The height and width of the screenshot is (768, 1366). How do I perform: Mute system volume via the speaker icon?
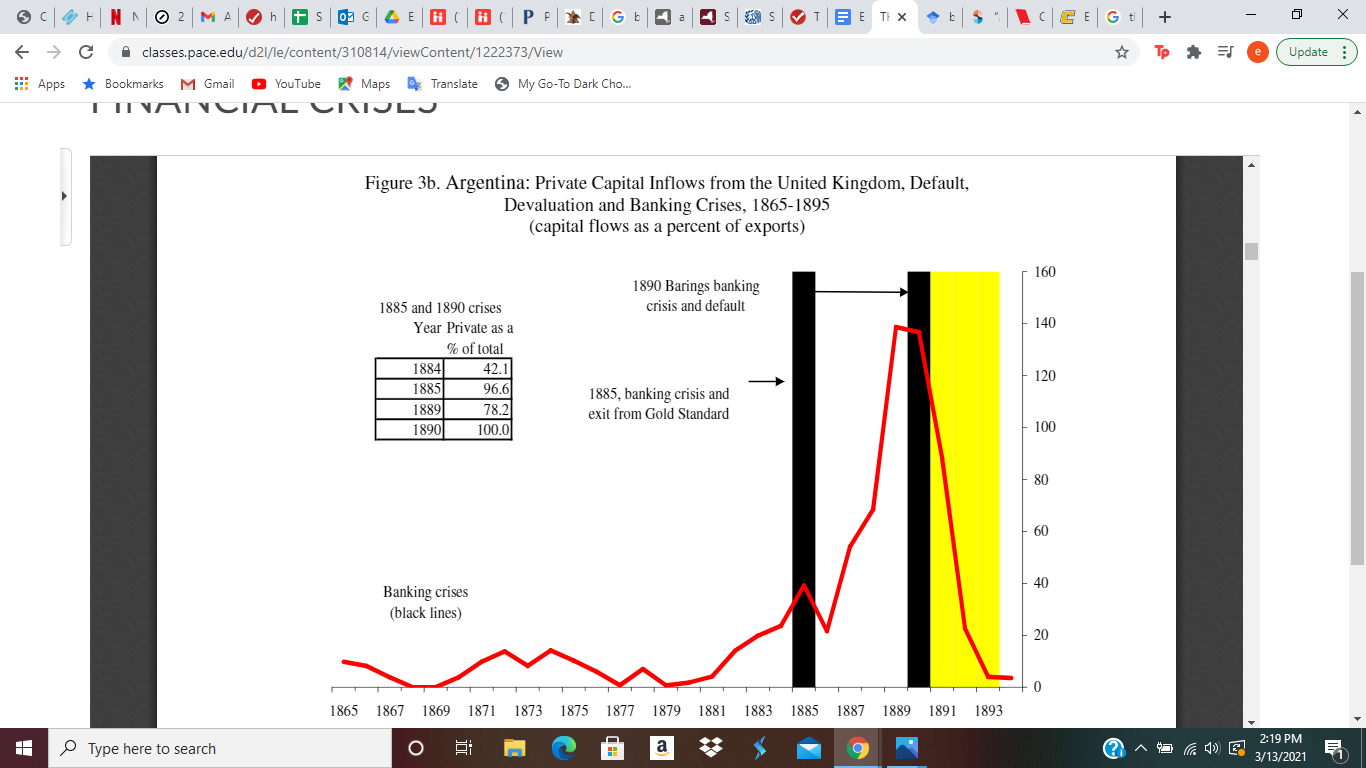click(x=1211, y=748)
